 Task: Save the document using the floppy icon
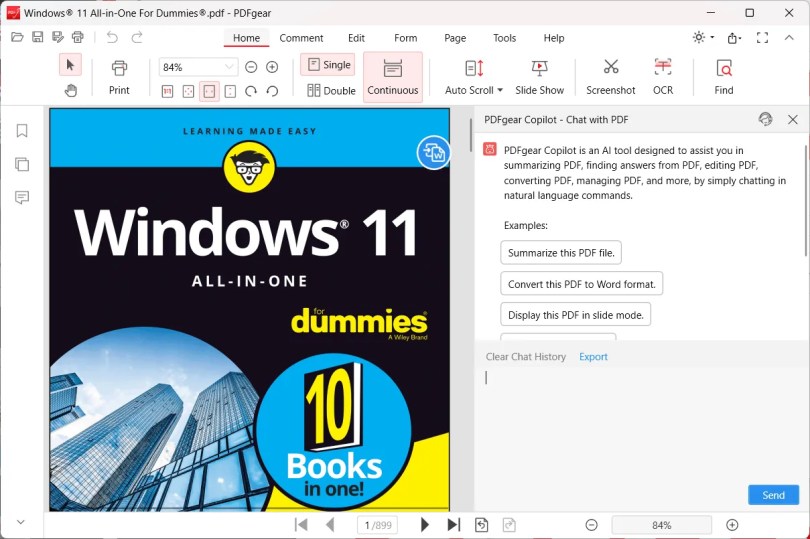click(37, 37)
